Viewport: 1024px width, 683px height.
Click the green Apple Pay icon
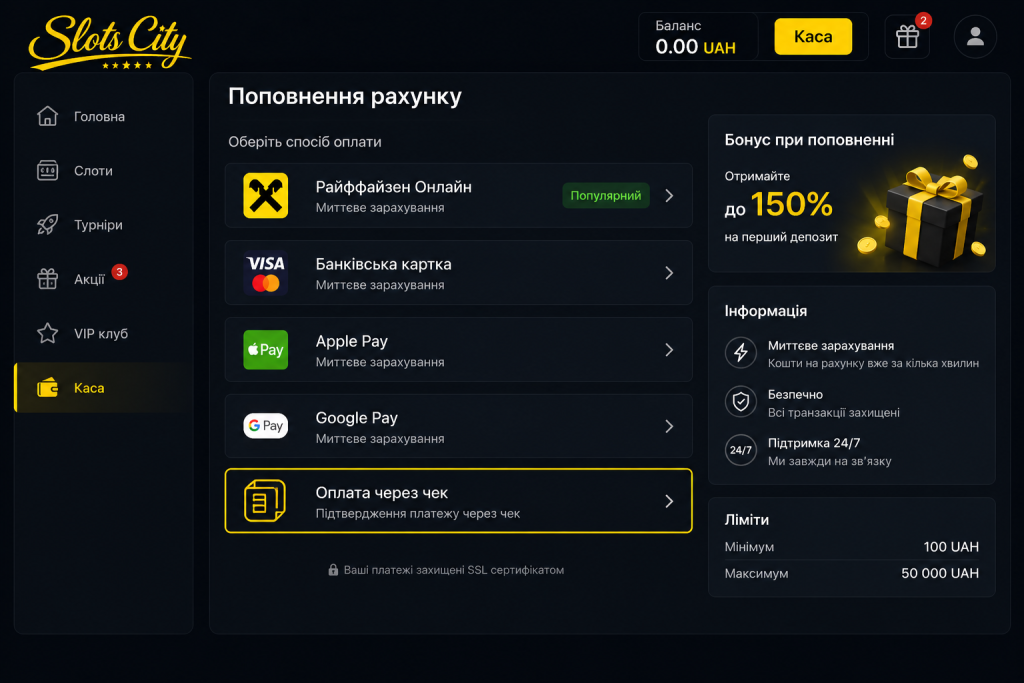click(x=266, y=350)
